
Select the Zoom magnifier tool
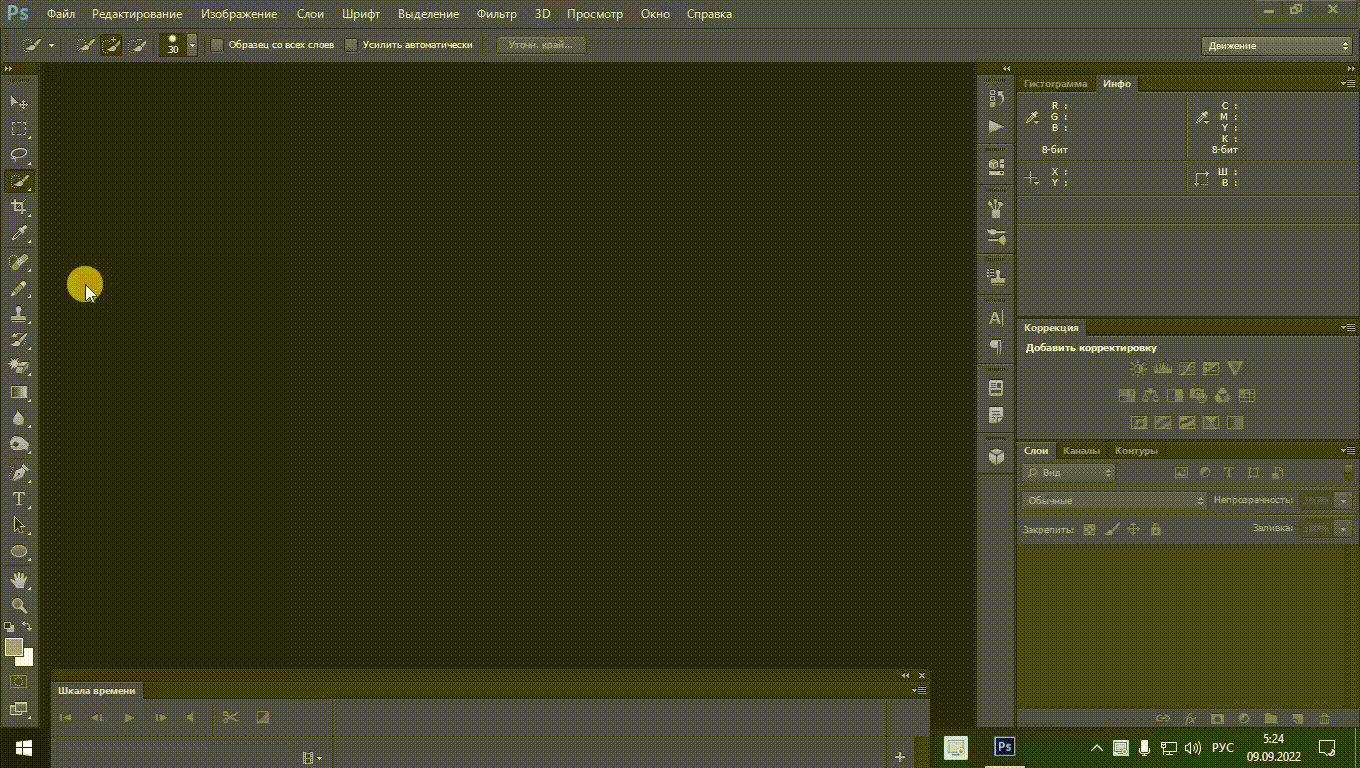pos(19,605)
